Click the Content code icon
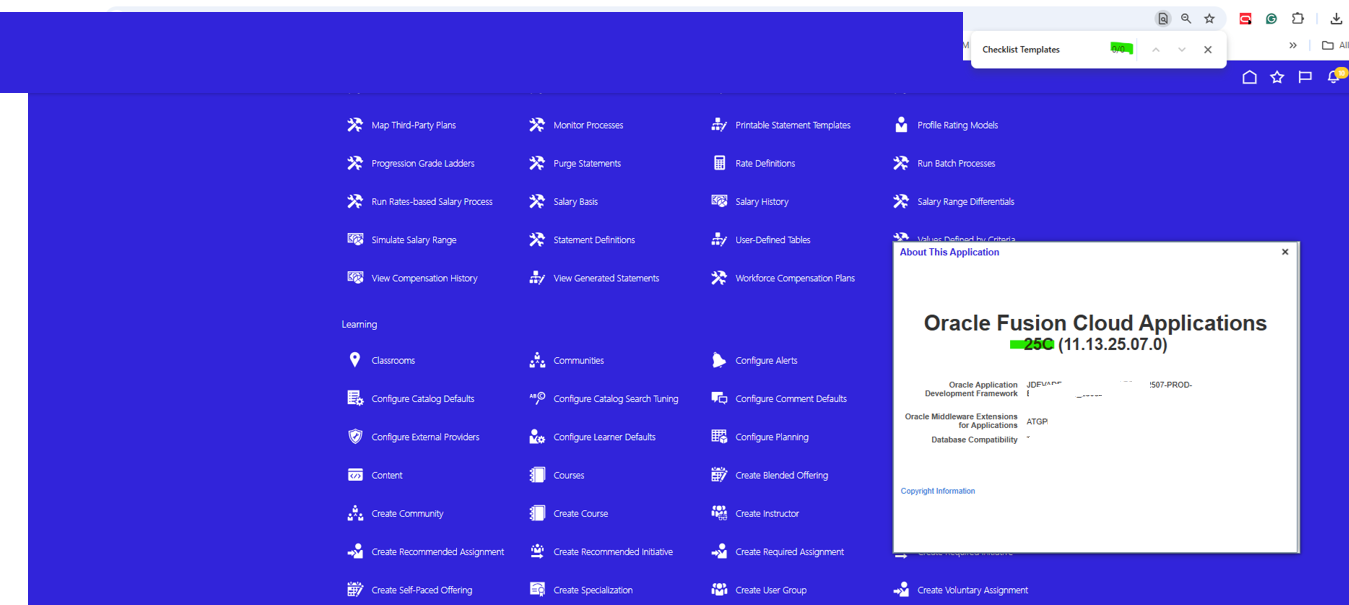1349x605 pixels. (355, 475)
